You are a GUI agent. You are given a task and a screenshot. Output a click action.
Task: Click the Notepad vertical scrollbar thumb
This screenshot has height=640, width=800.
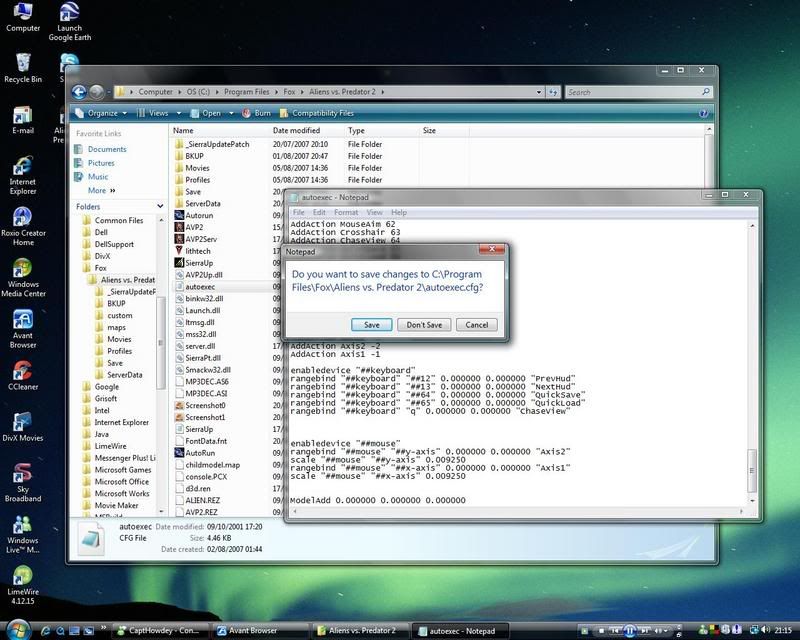click(x=752, y=471)
